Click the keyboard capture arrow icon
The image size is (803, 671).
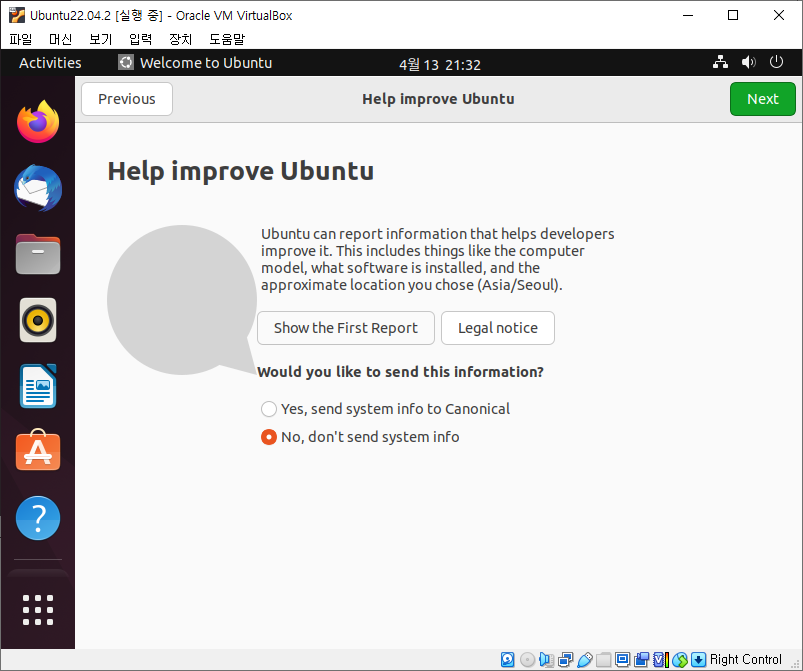pos(699,659)
